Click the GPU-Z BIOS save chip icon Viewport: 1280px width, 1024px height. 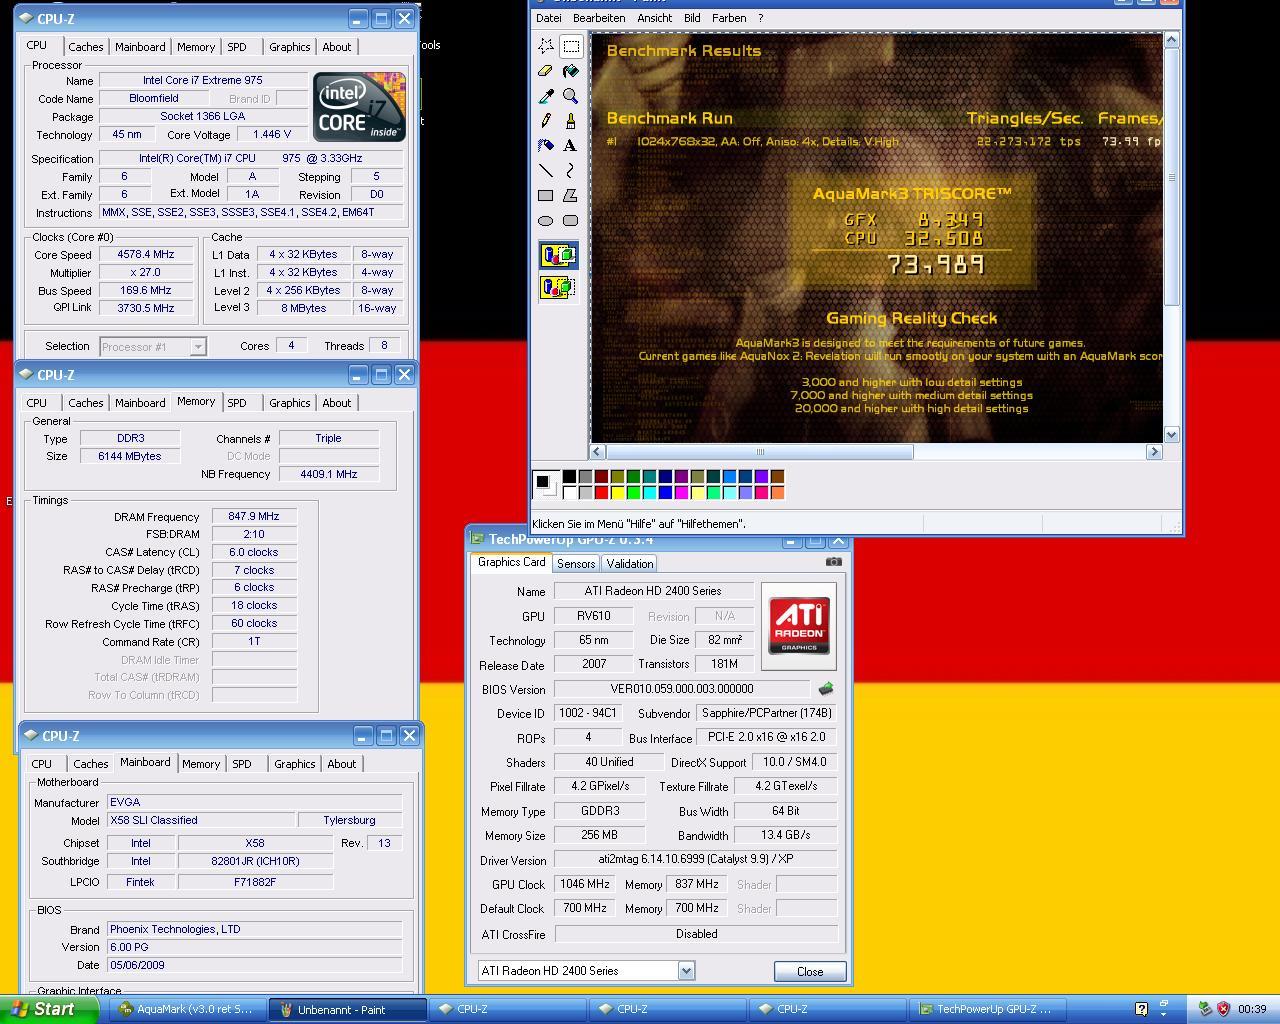[826, 689]
